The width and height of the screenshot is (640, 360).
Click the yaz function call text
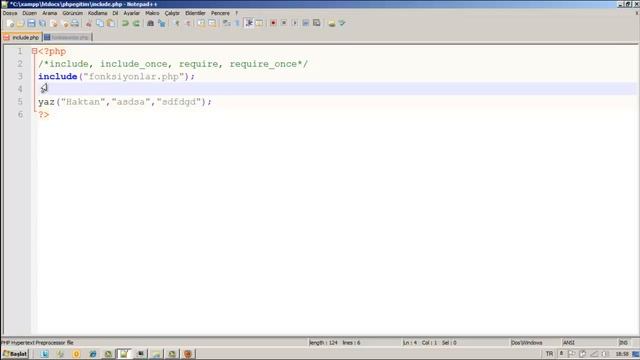point(46,102)
